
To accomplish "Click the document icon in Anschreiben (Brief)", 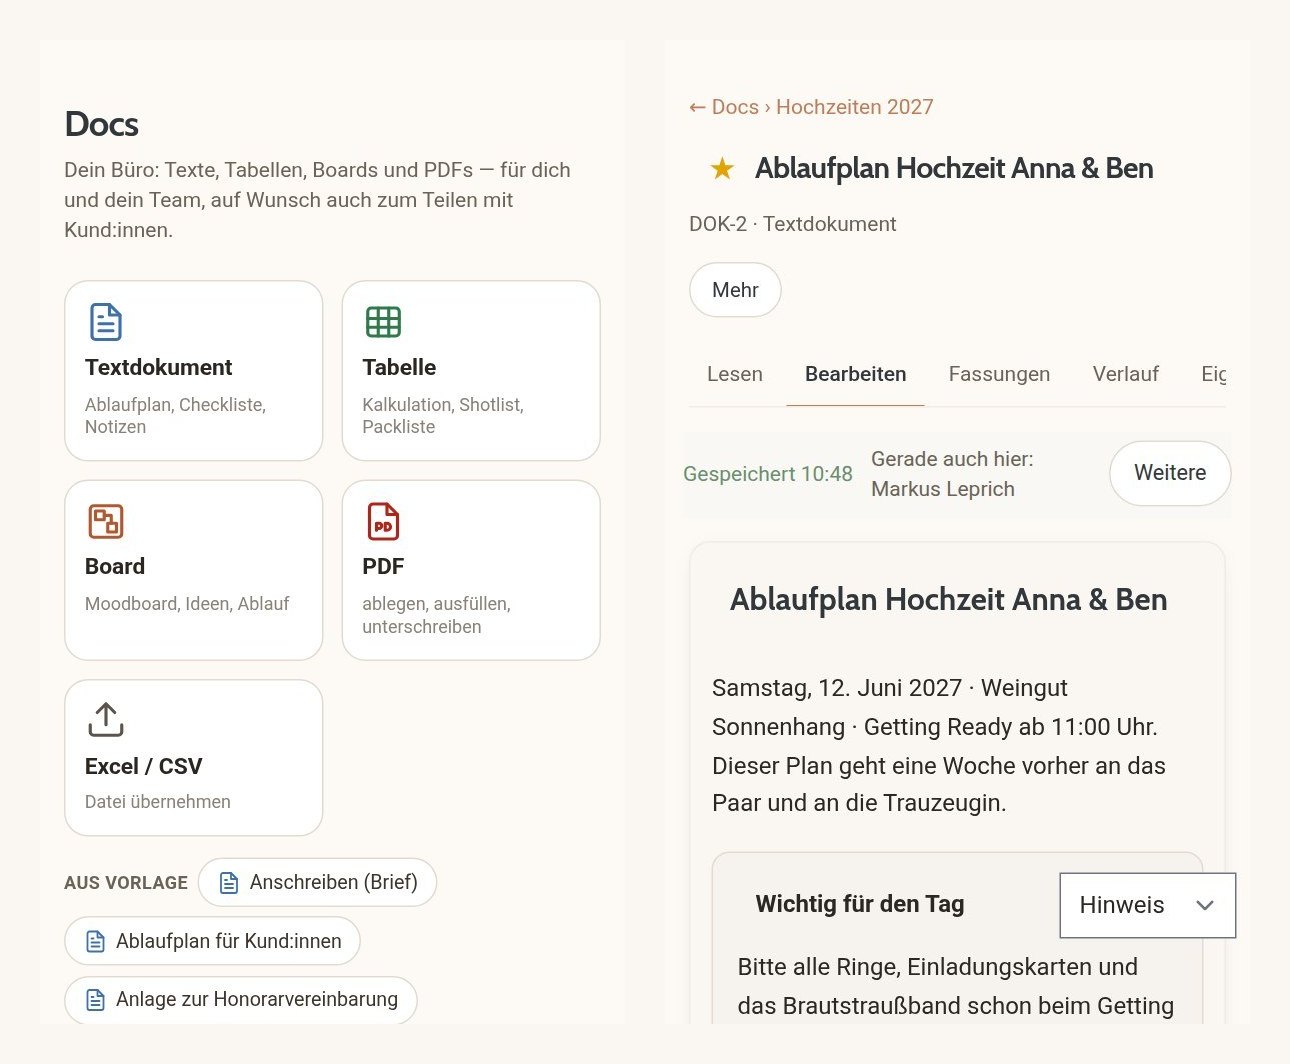I will (229, 883).
